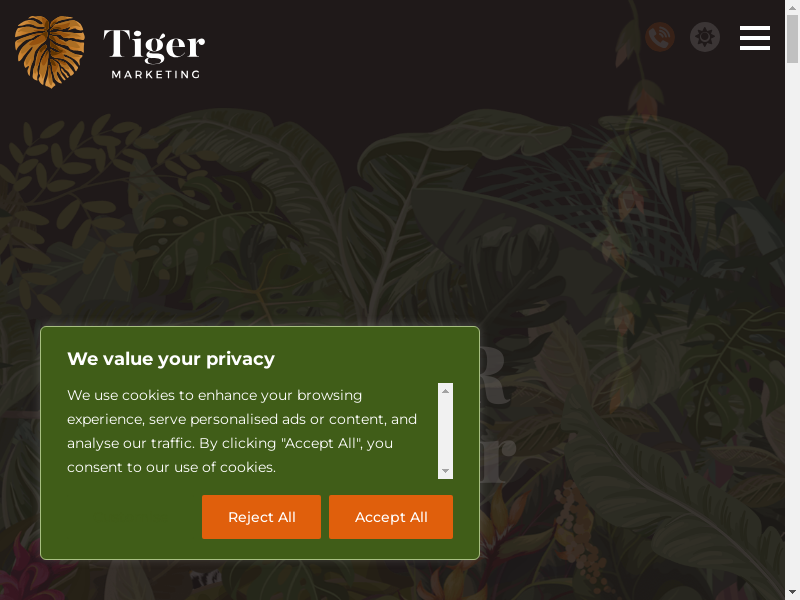Viewport: 800px width, 600px height.
Task: Click the Tiger wordmark in the header
Action: coord(154,44)
